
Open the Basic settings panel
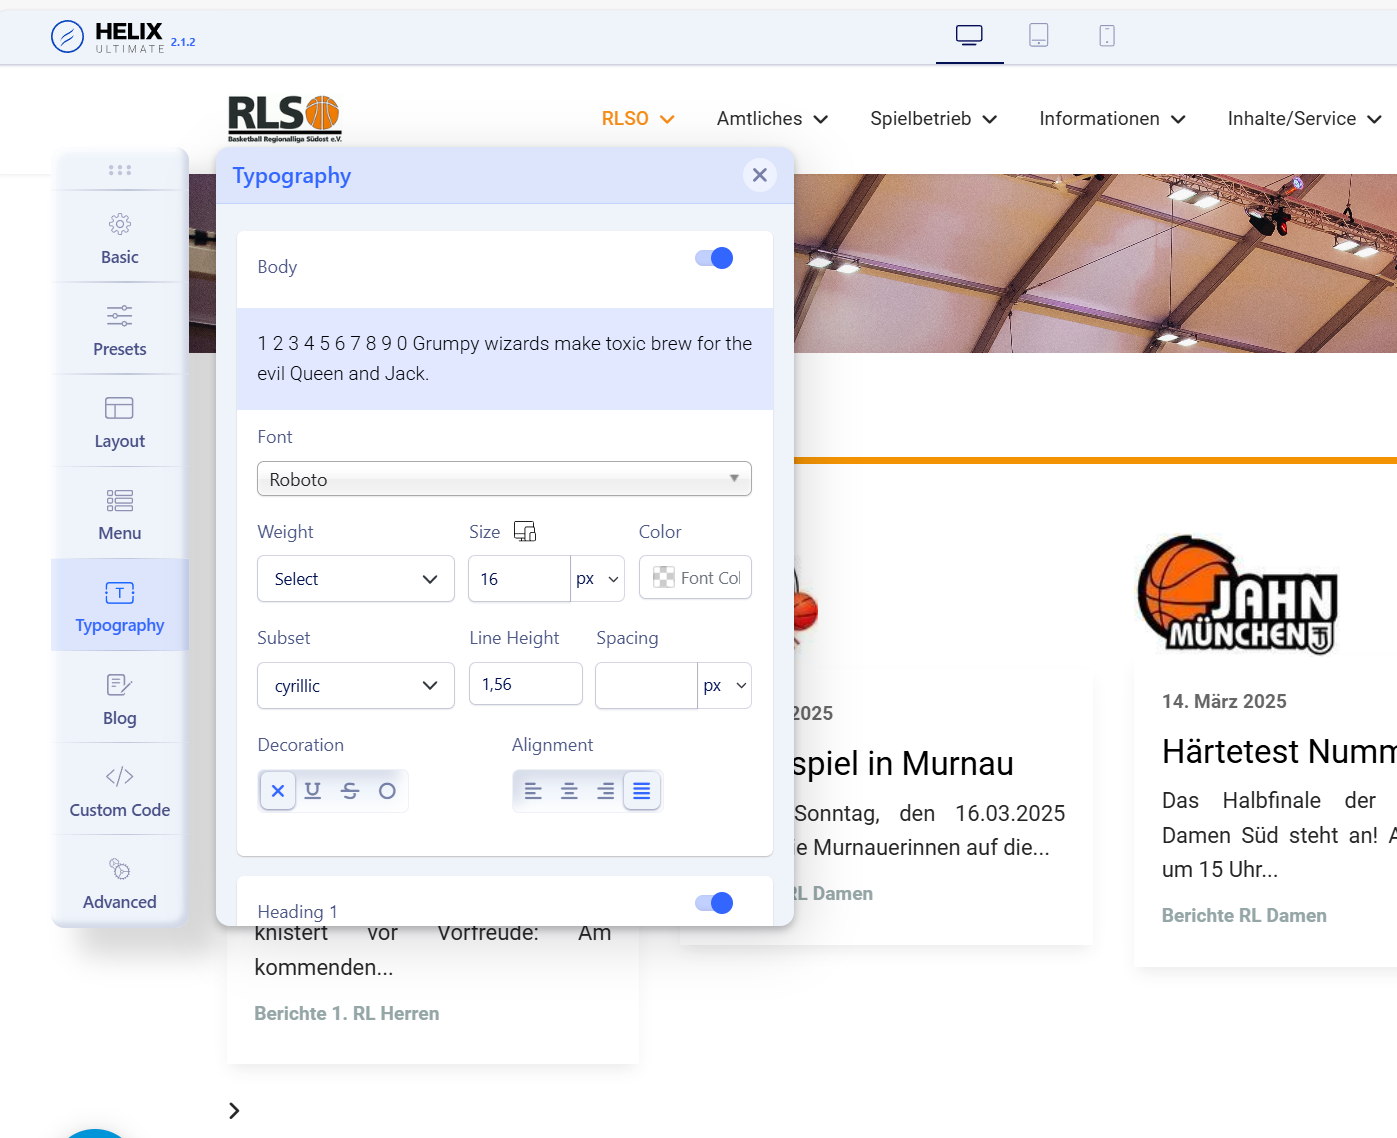pyautogui.click(x=120, y=238)
